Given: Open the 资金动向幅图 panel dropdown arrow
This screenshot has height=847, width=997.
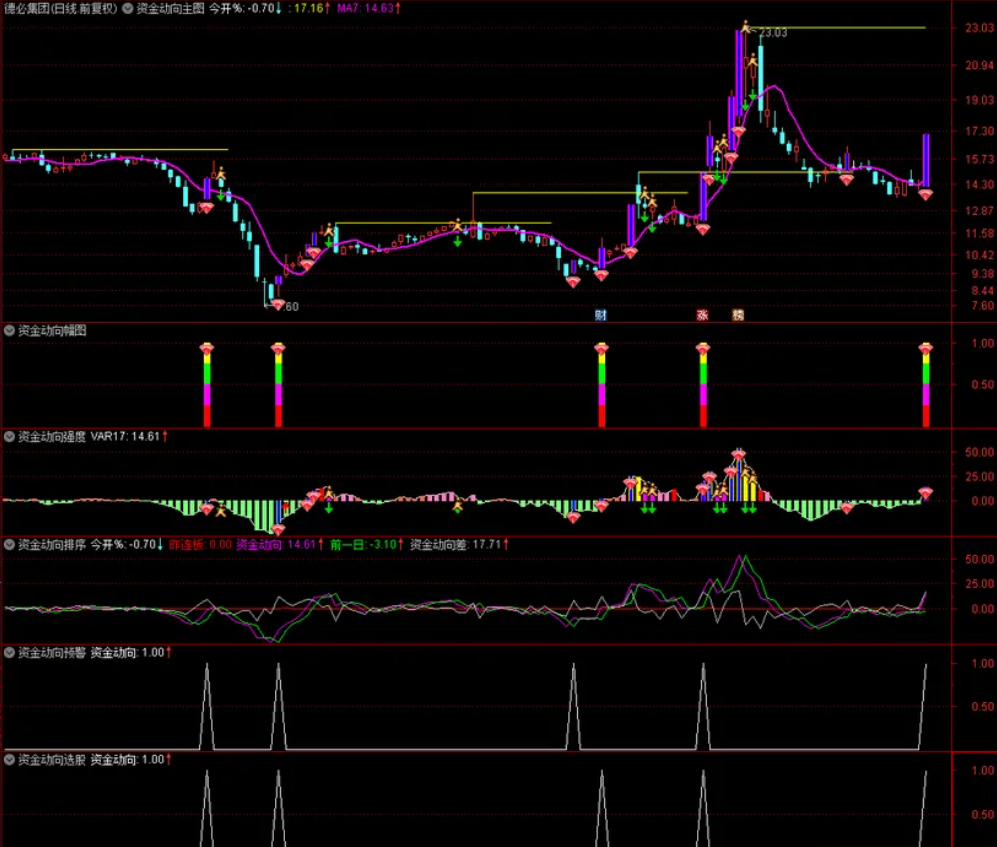Looking at the screenshot, I should pyautogui.click(x=10, y=330).
